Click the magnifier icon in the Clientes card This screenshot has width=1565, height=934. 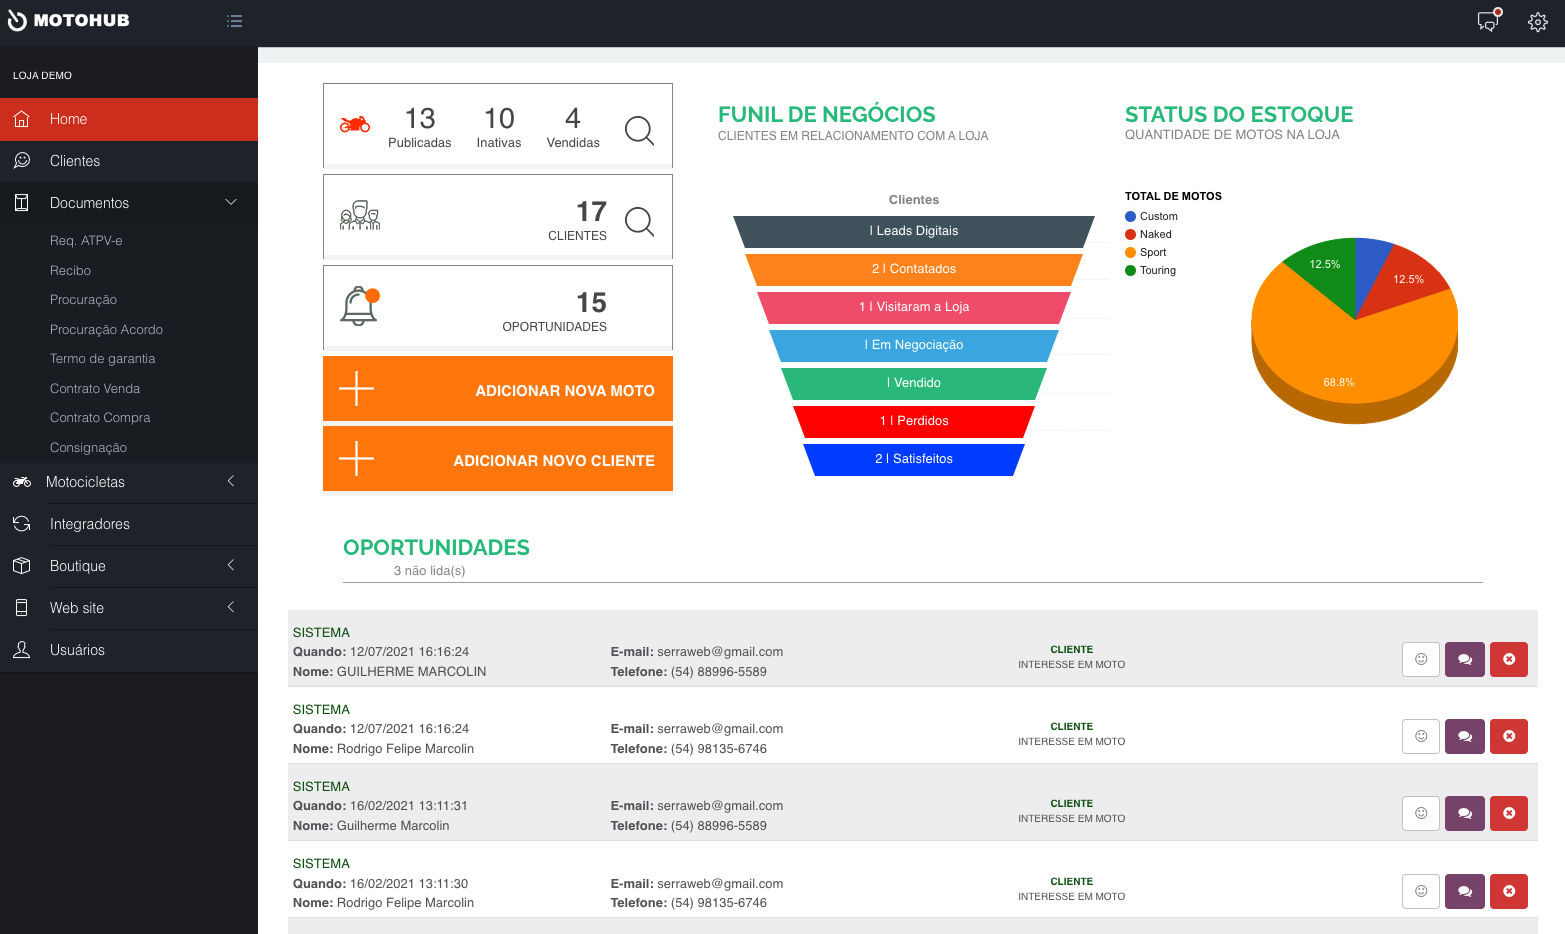tap(639, 220)
